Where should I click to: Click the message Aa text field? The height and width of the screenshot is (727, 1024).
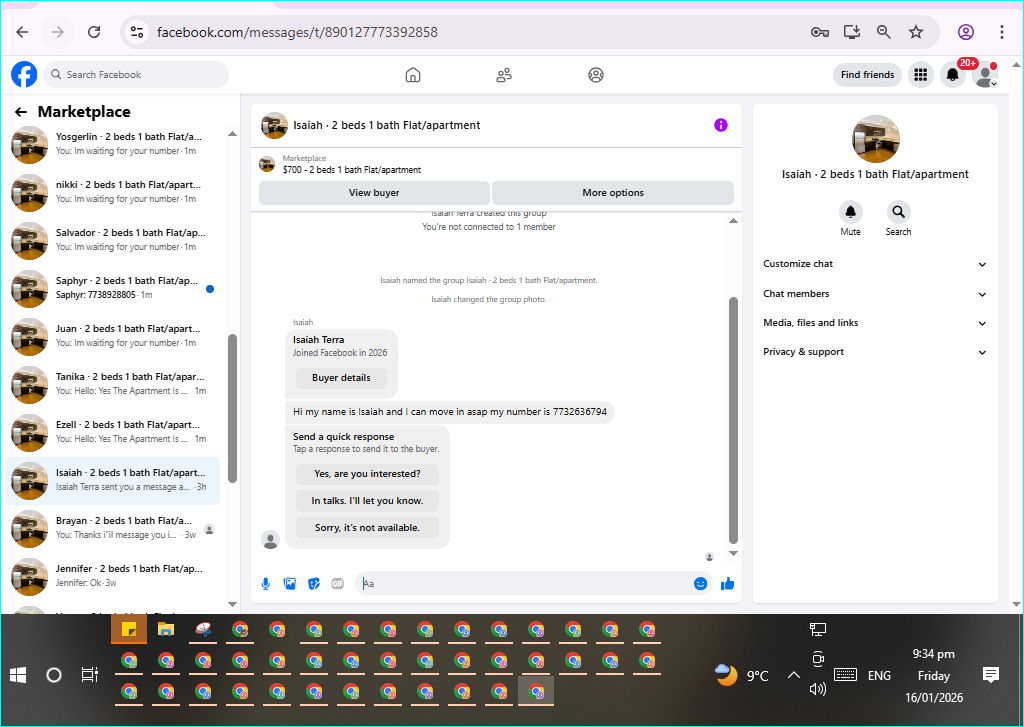pos(524,583)
